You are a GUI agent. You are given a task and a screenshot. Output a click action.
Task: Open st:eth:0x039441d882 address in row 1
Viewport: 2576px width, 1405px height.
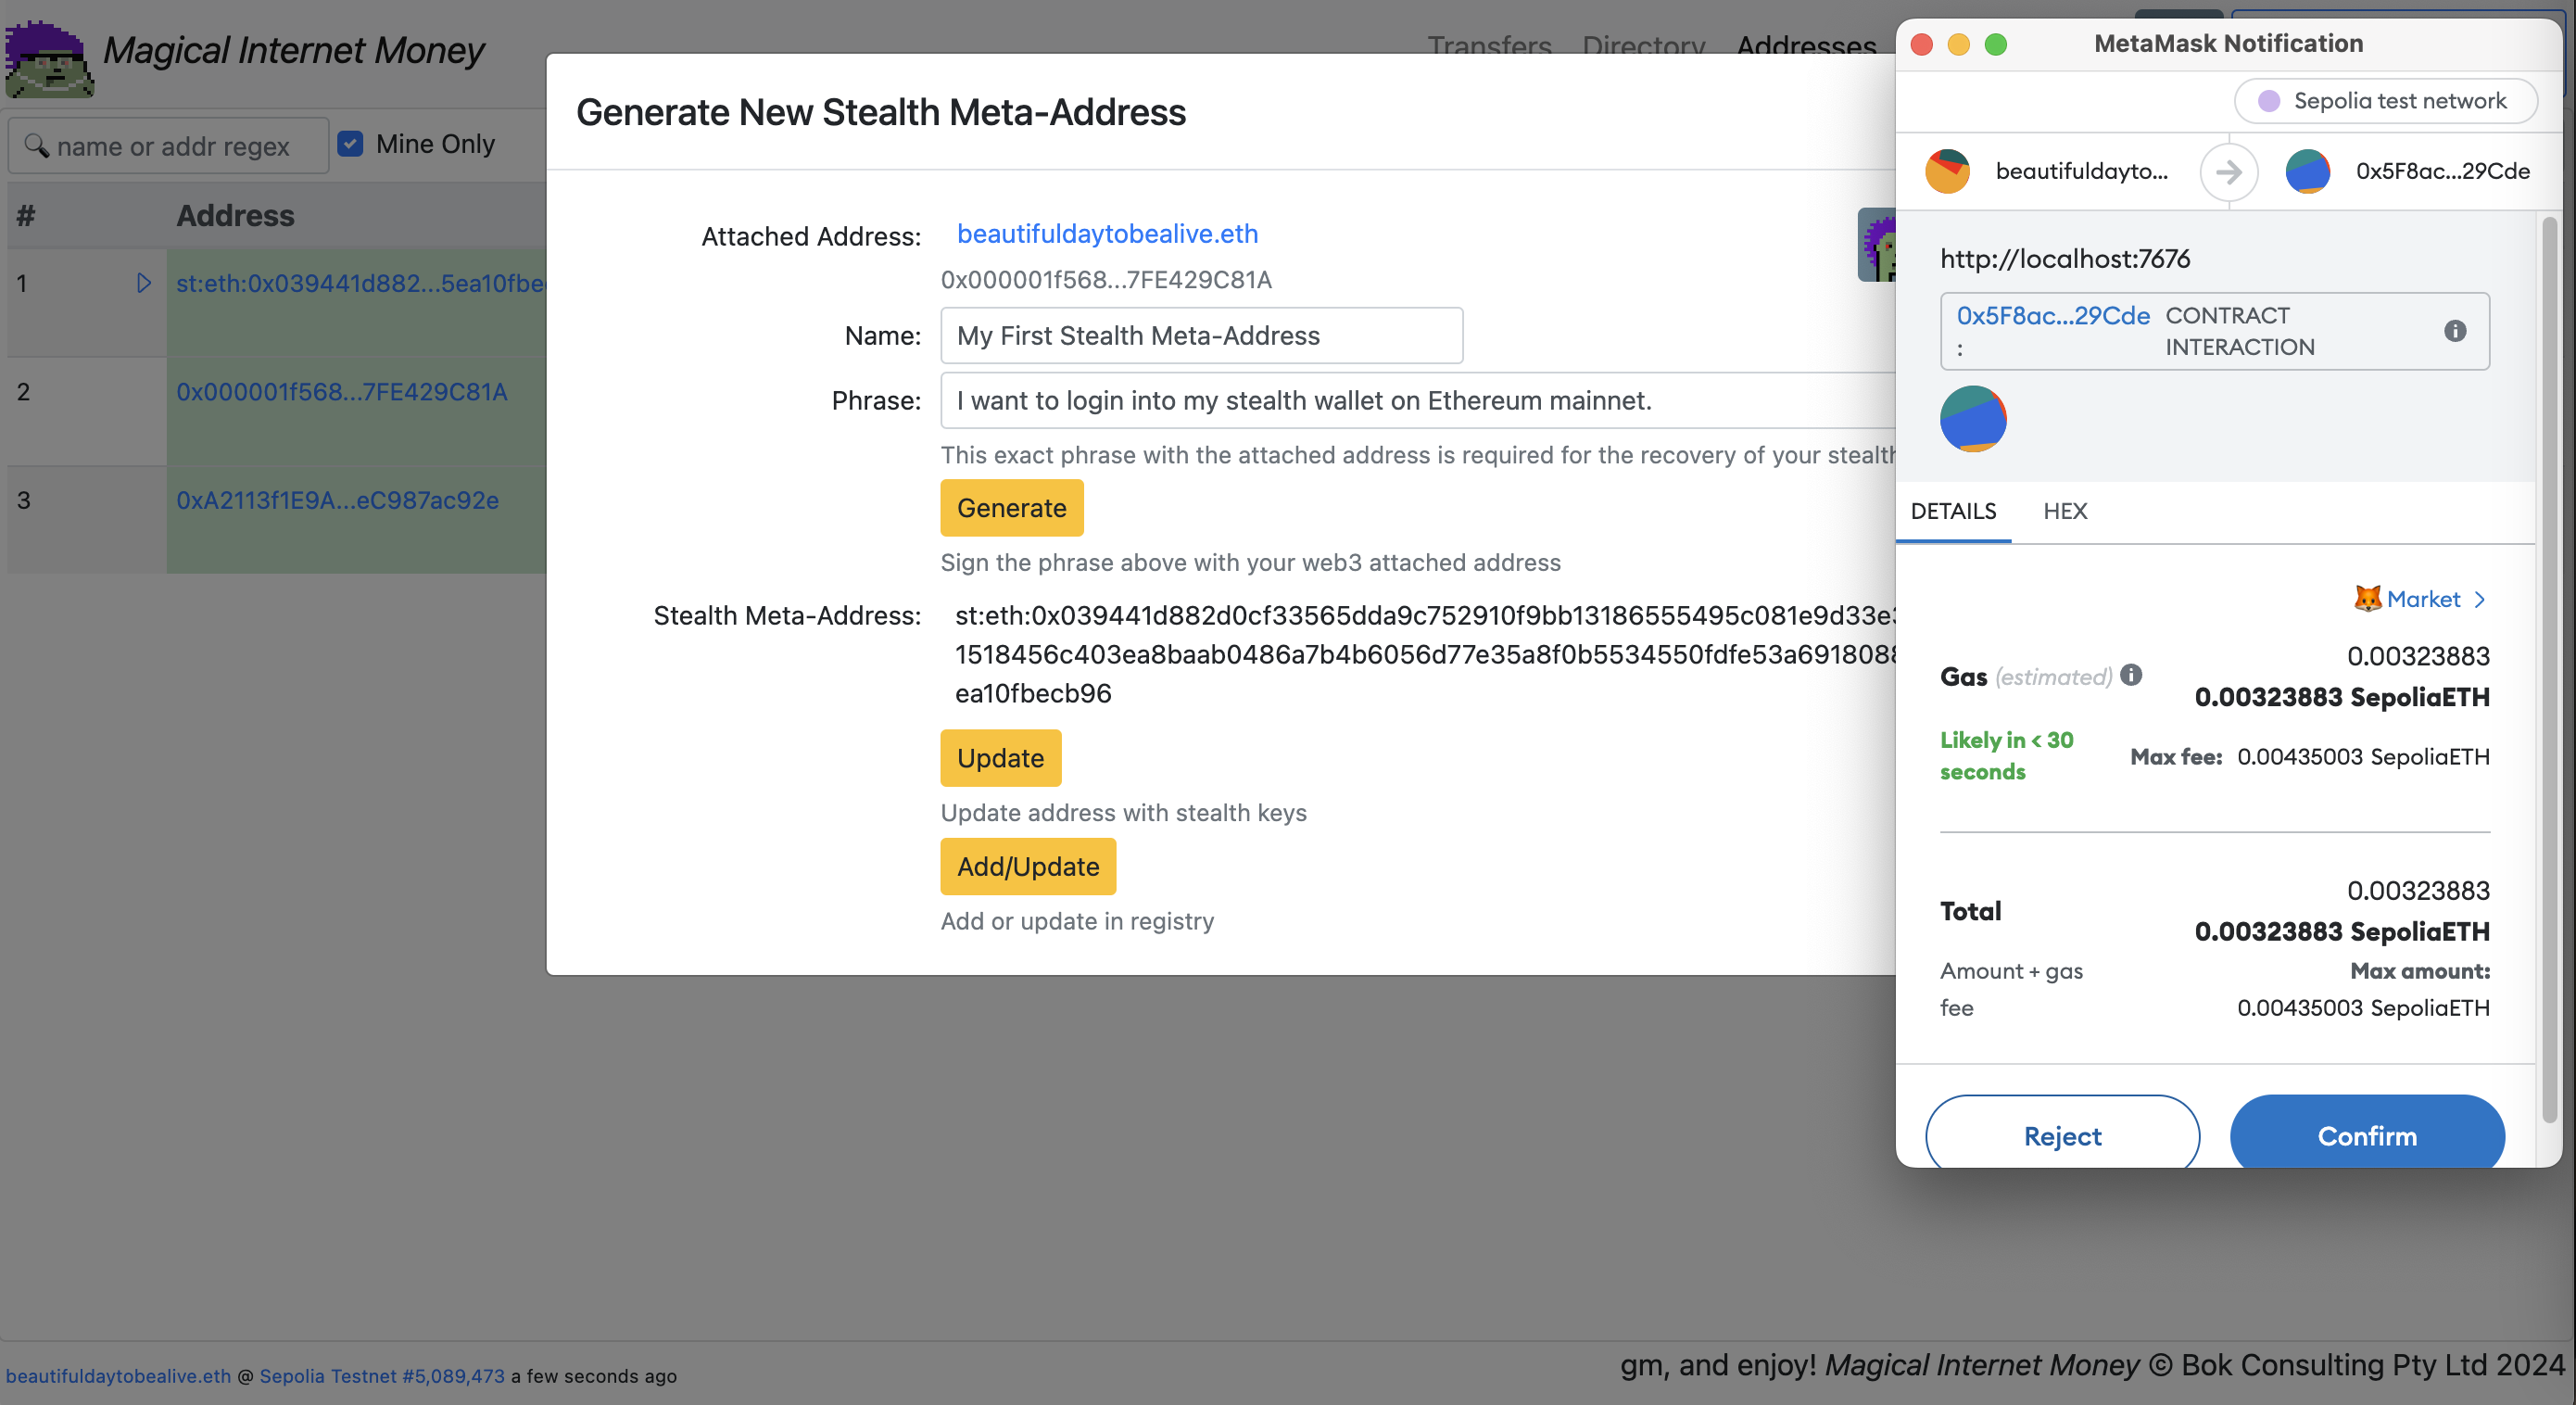point(360,283)
